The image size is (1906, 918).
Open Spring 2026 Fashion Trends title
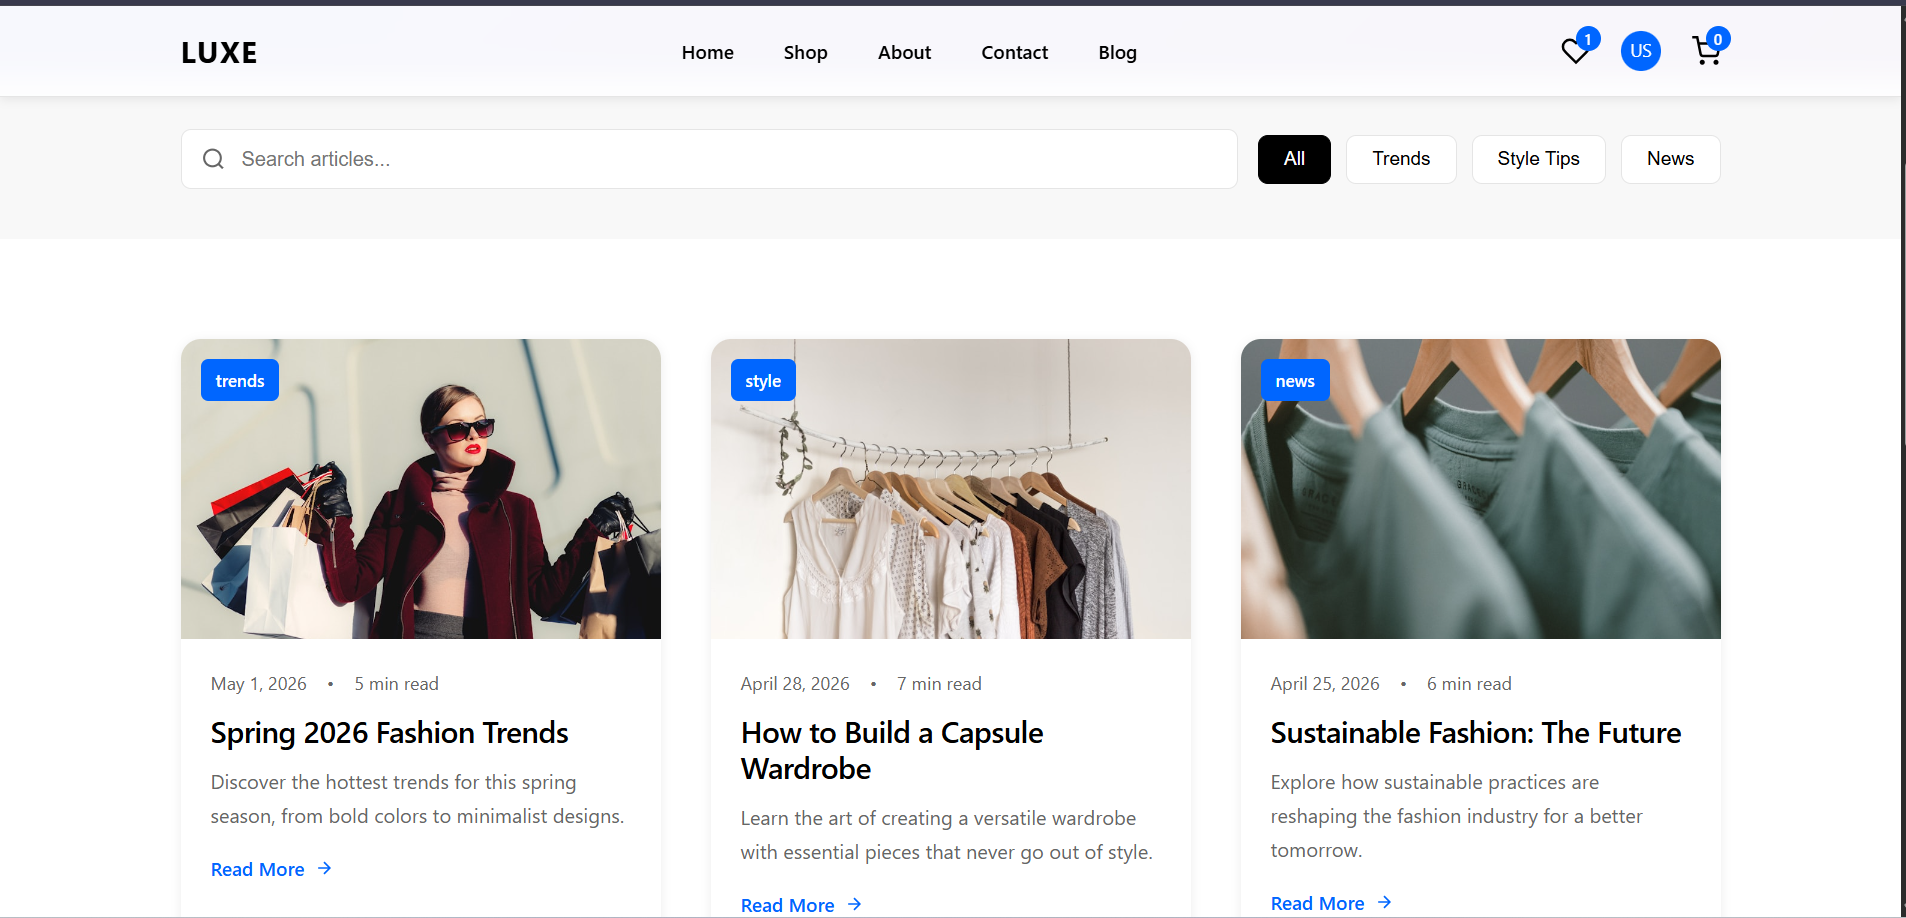(389, 733)
